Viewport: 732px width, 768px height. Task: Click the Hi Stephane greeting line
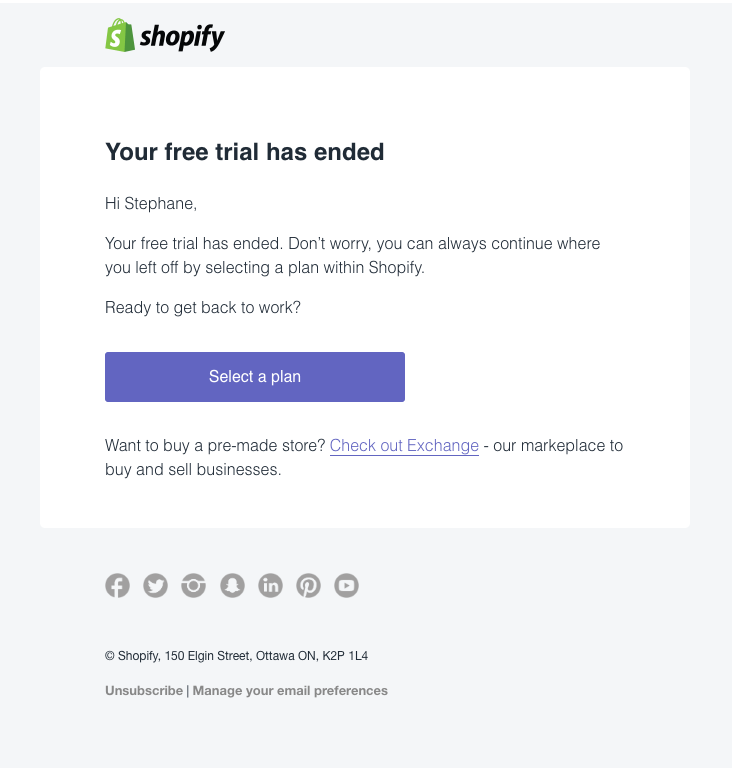[151, 203]
